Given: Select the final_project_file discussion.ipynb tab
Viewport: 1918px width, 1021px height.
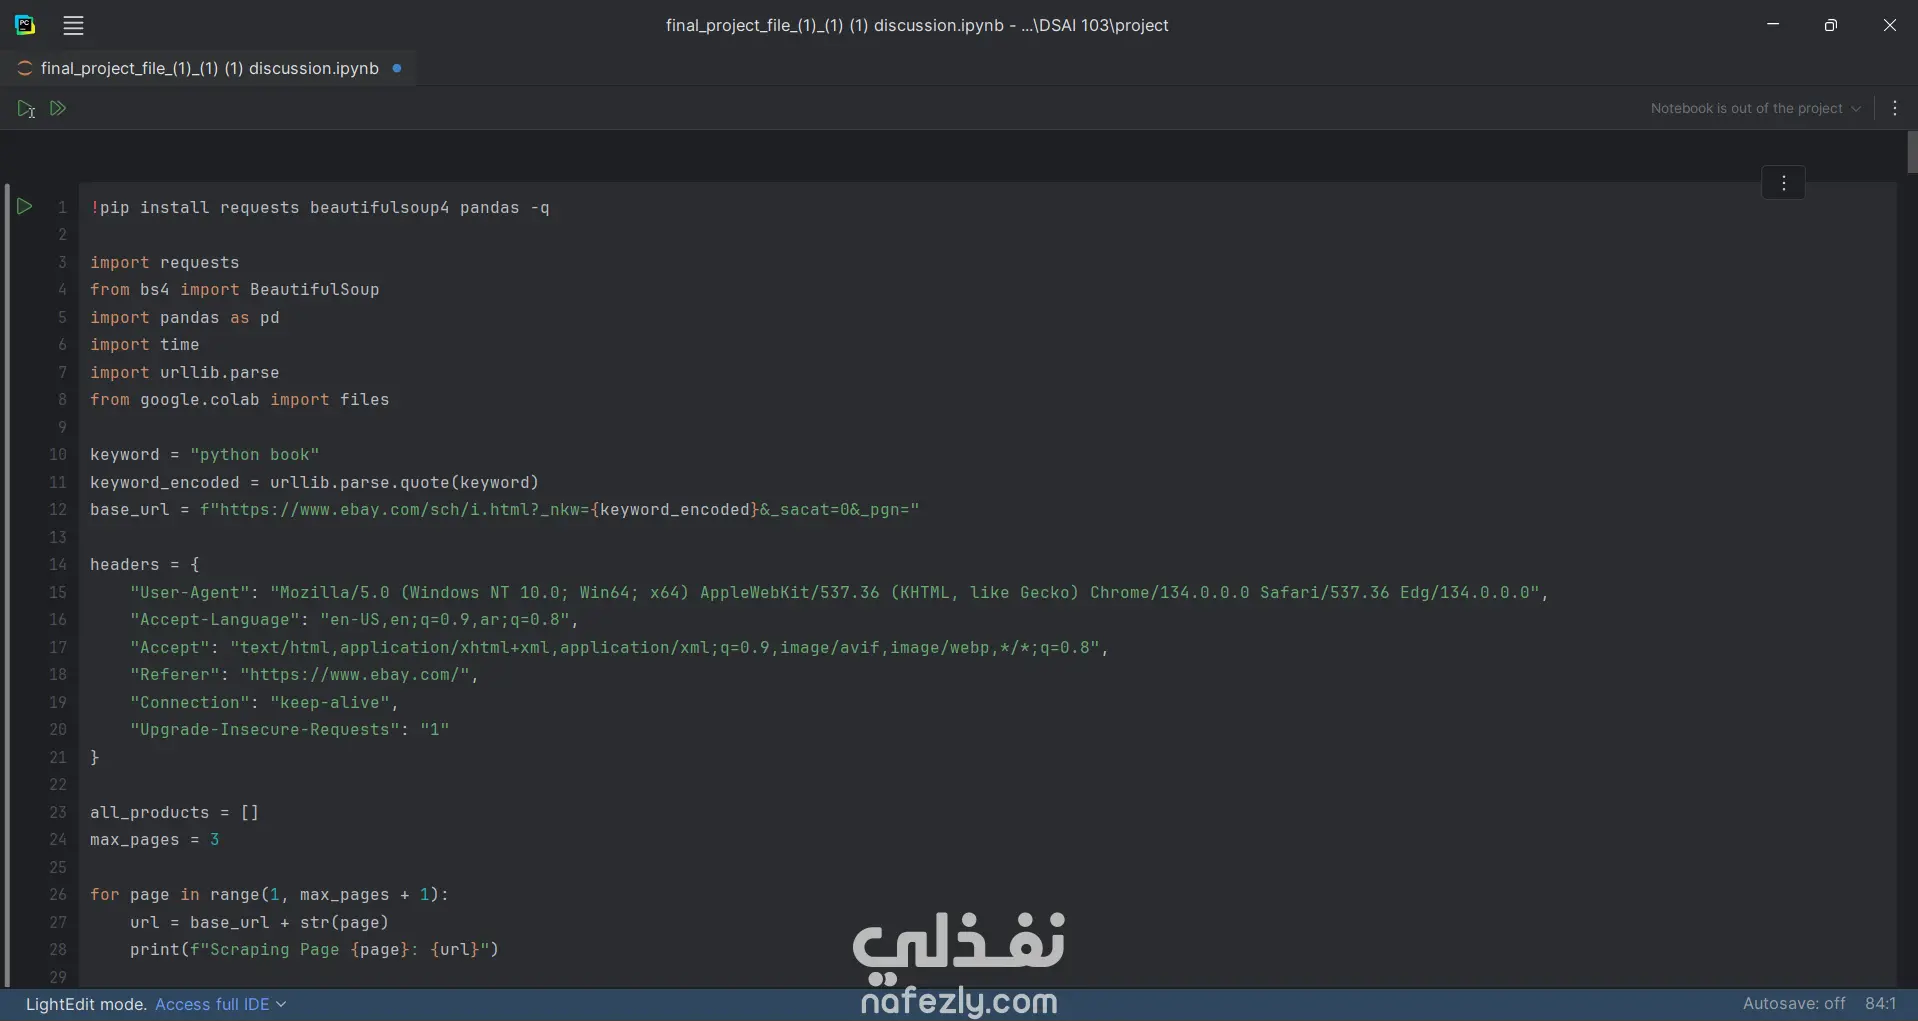Looking at the screenshot, I should pos(209,68).
